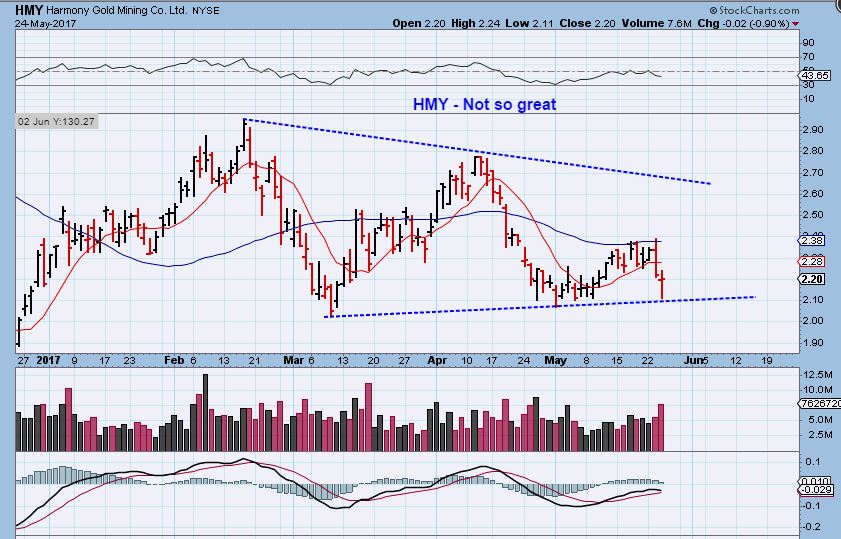The width and height of the screenshot is (841, 539).
Task: Click the date axis label 21
Action: coord(255,361)
